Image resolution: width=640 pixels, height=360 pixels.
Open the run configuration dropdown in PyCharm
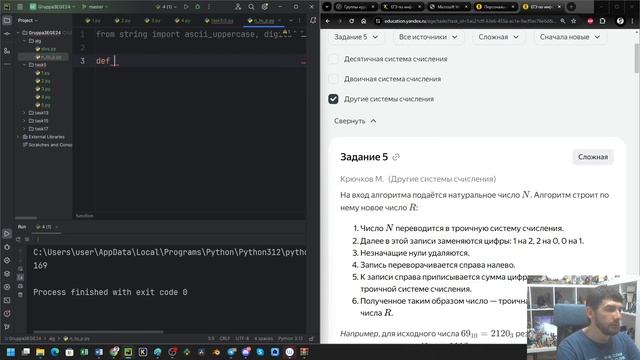[x=166, y=7]
